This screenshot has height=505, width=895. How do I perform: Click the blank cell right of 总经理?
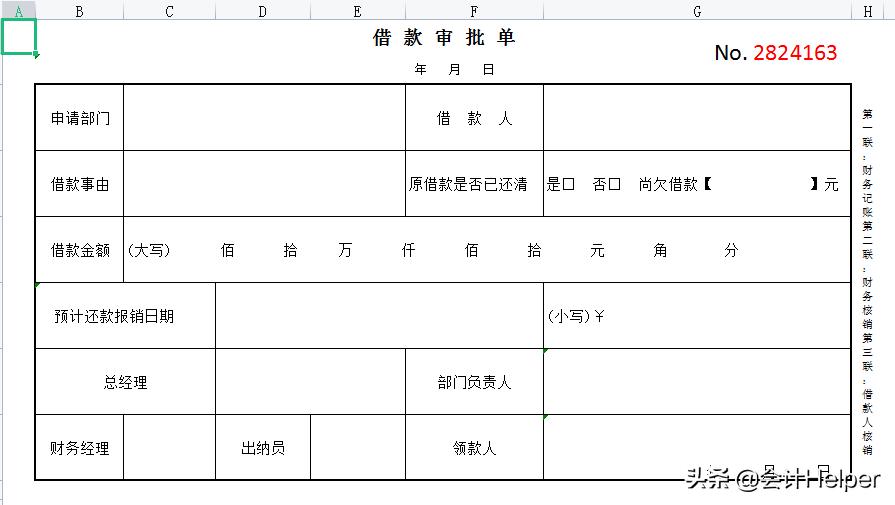pyautogui.click(x=311, y=382)
